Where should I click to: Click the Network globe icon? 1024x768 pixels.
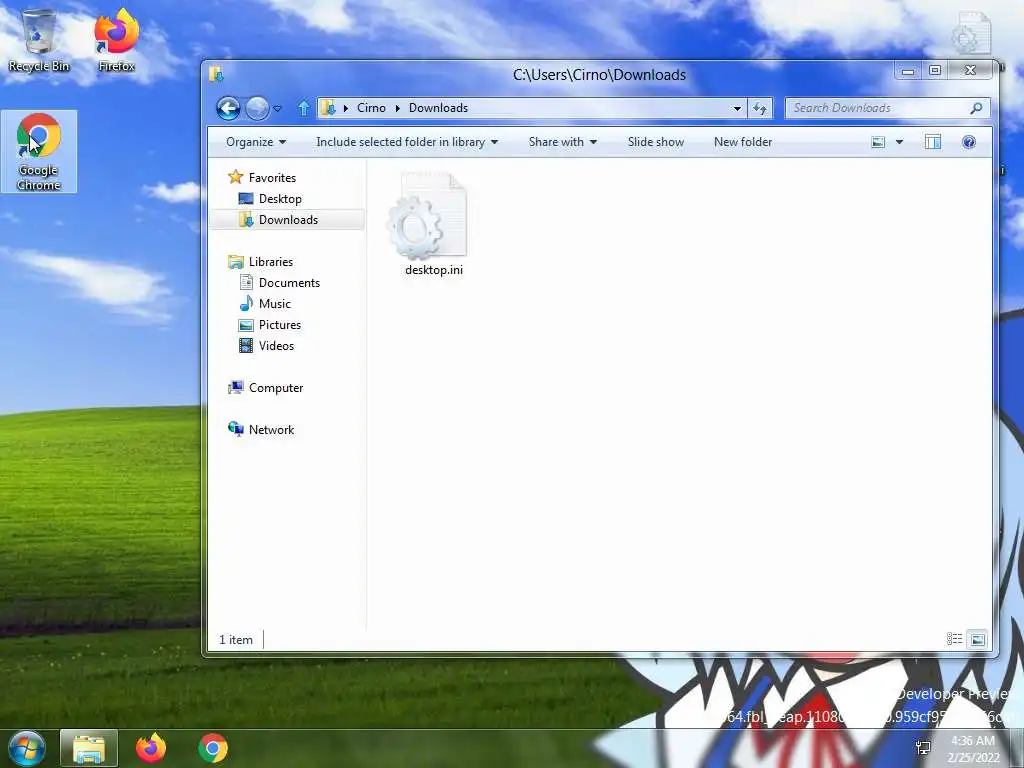pyautogui.click(x=236, y=429)
